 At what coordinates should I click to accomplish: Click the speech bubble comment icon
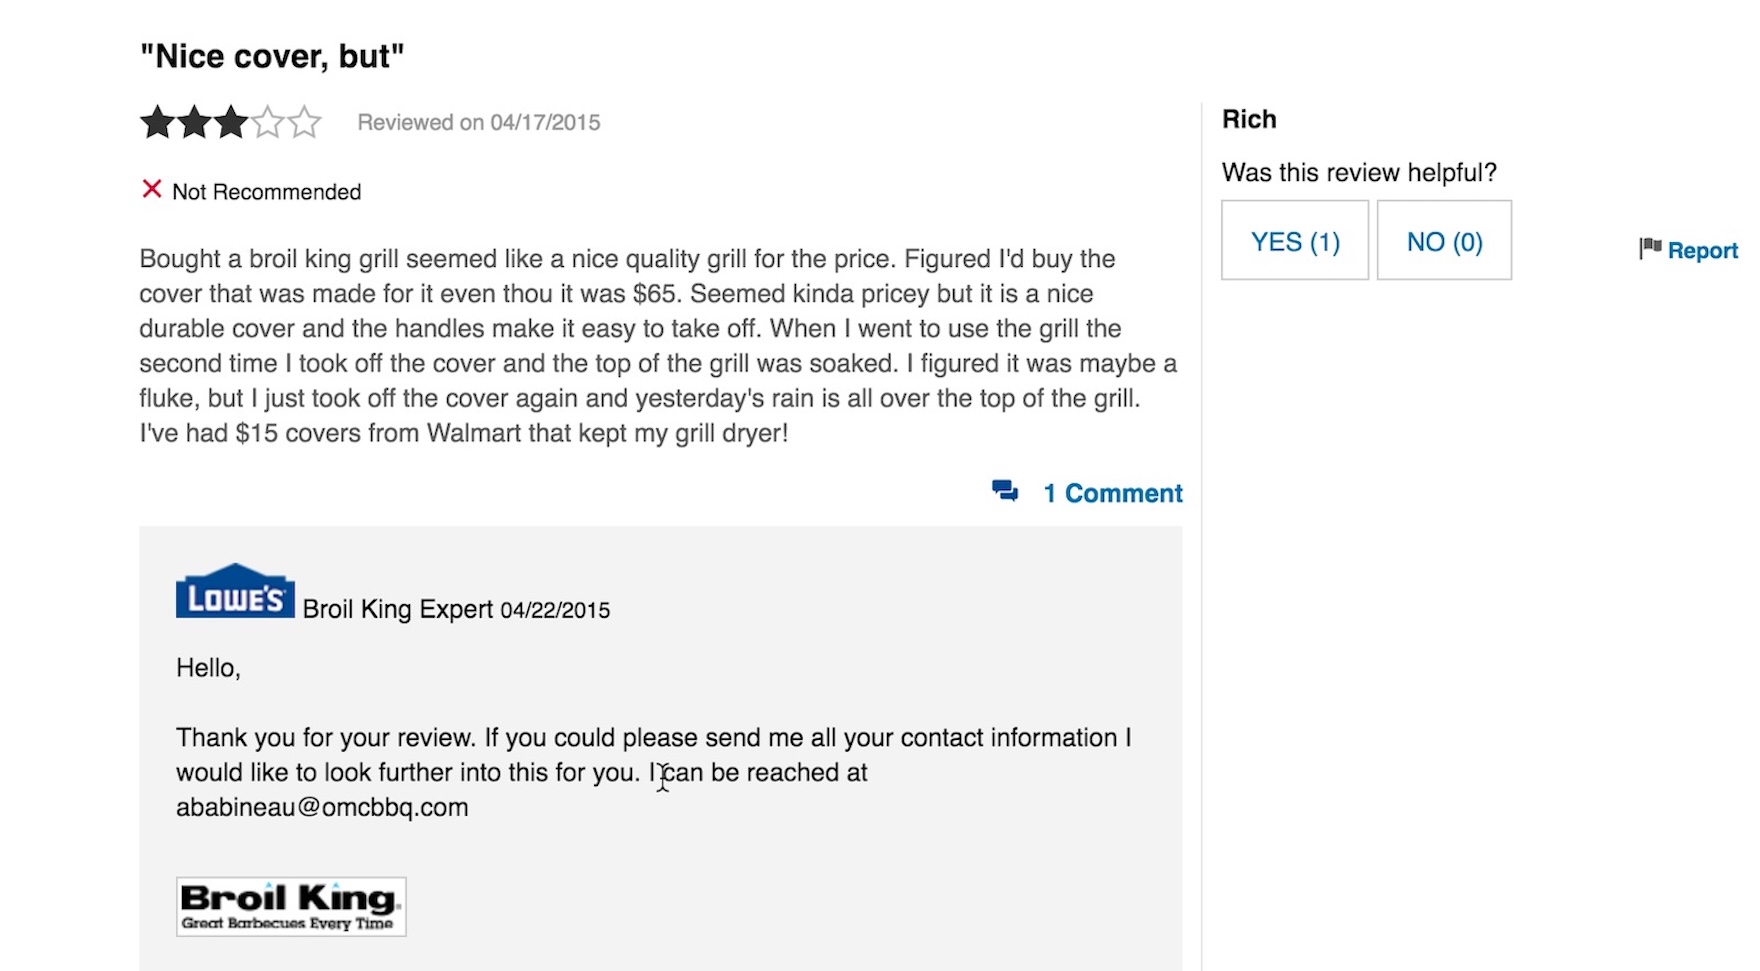click(x=1005, y=491)
